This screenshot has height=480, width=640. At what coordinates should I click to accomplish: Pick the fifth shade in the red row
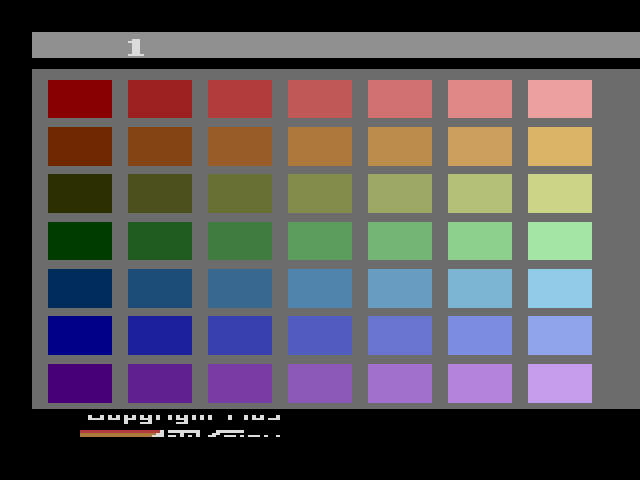[400, 99]
